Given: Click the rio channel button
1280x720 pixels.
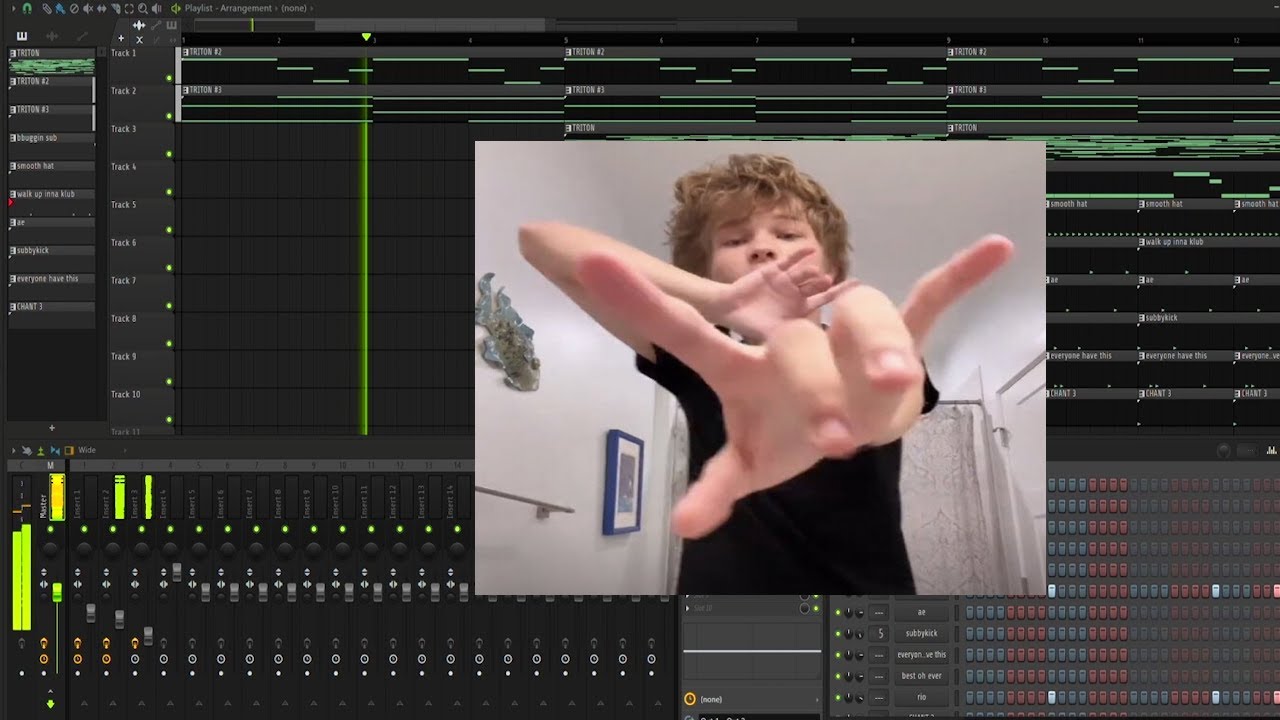Looking at the screenshot, I should click(x=921, y=697).
